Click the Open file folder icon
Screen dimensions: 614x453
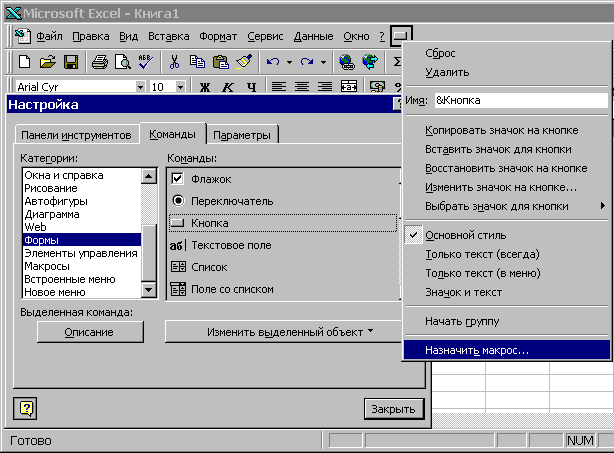pyautogui.click(x=47, y=62)
